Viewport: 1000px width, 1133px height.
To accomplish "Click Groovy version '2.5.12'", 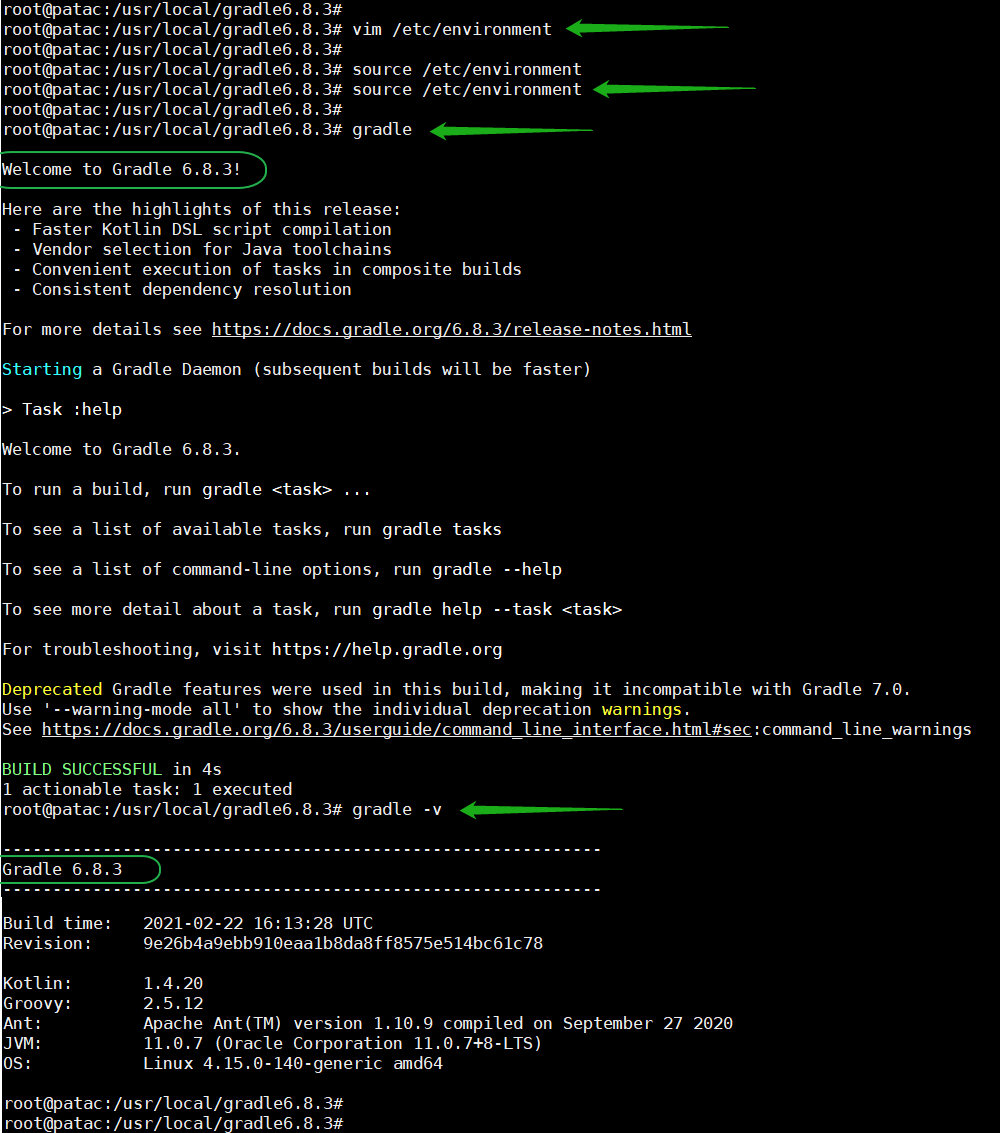I will click(173, 1004).
